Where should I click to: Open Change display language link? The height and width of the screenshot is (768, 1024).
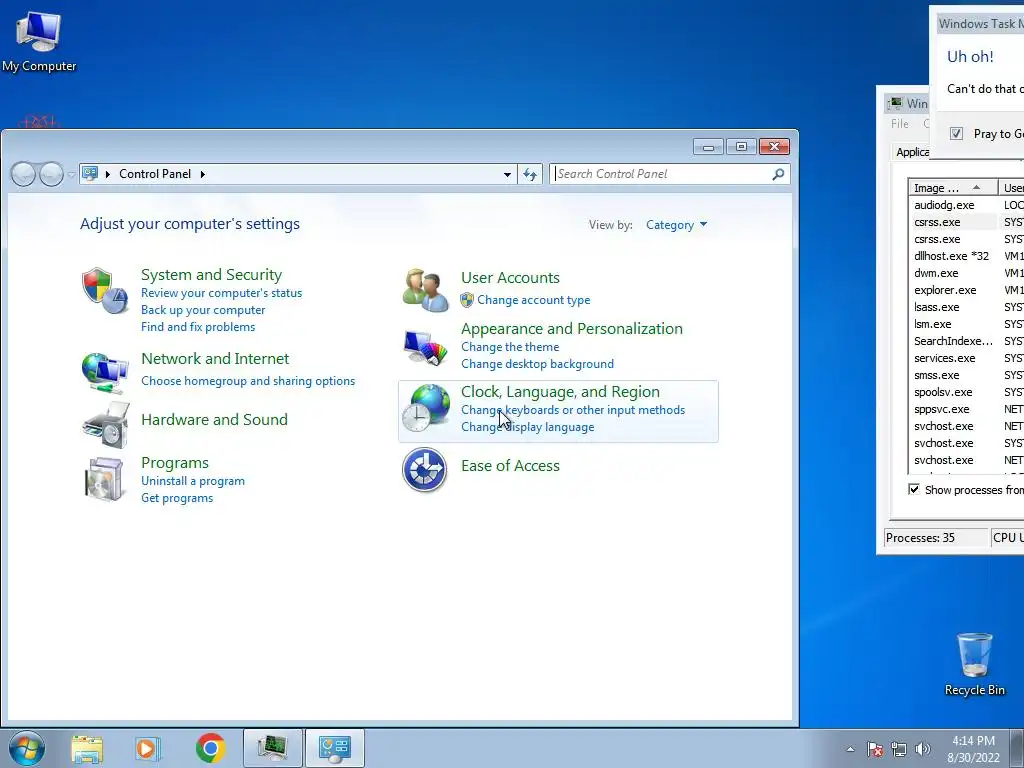528,426
